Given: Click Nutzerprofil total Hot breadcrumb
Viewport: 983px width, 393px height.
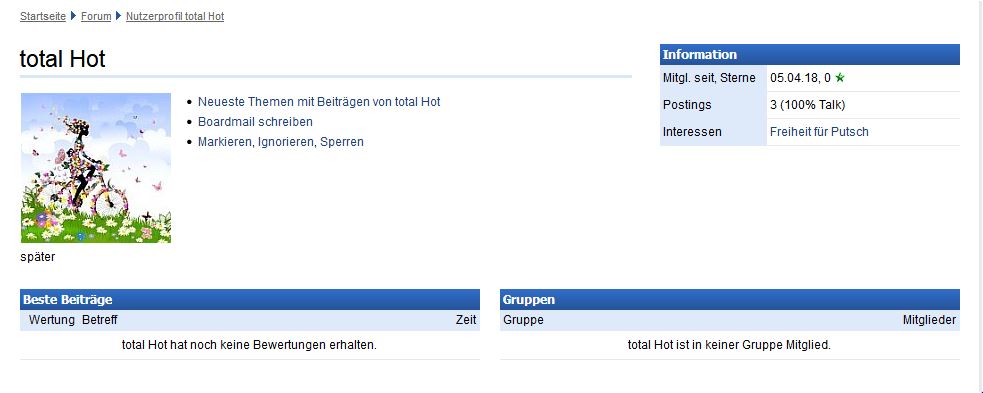Looking at the screenshot, I should coord(175,16).
